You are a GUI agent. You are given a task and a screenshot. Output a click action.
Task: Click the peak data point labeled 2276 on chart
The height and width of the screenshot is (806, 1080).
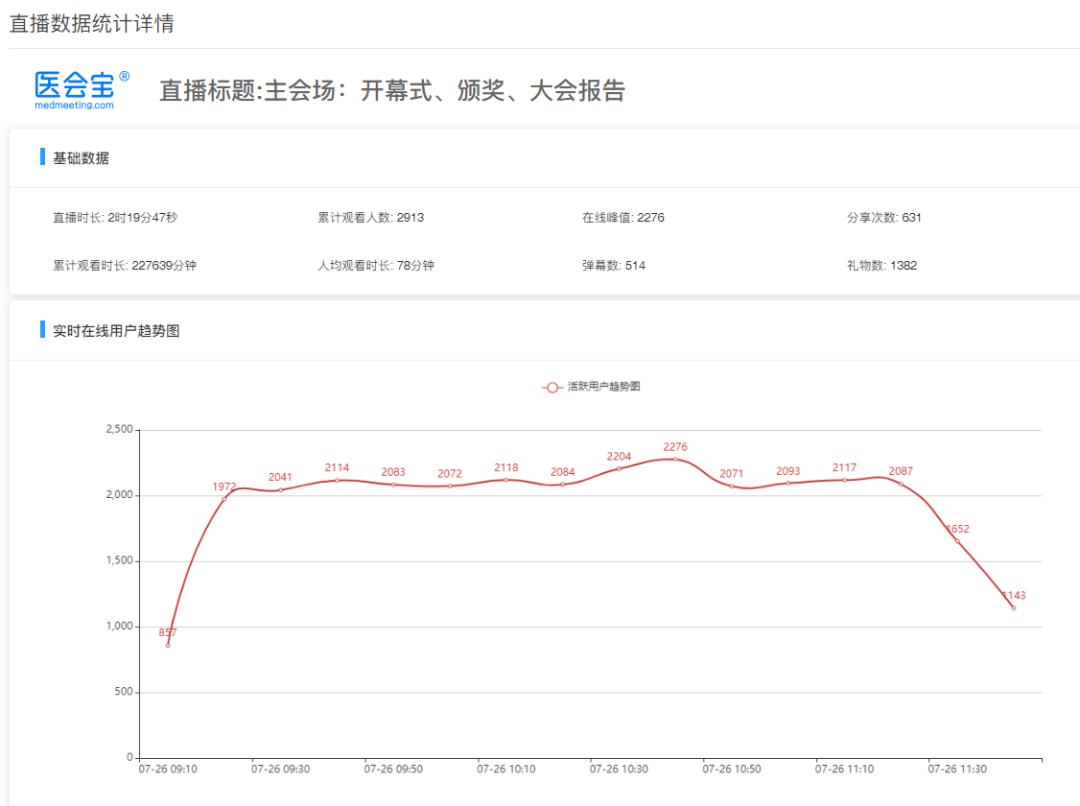point(675,459)
